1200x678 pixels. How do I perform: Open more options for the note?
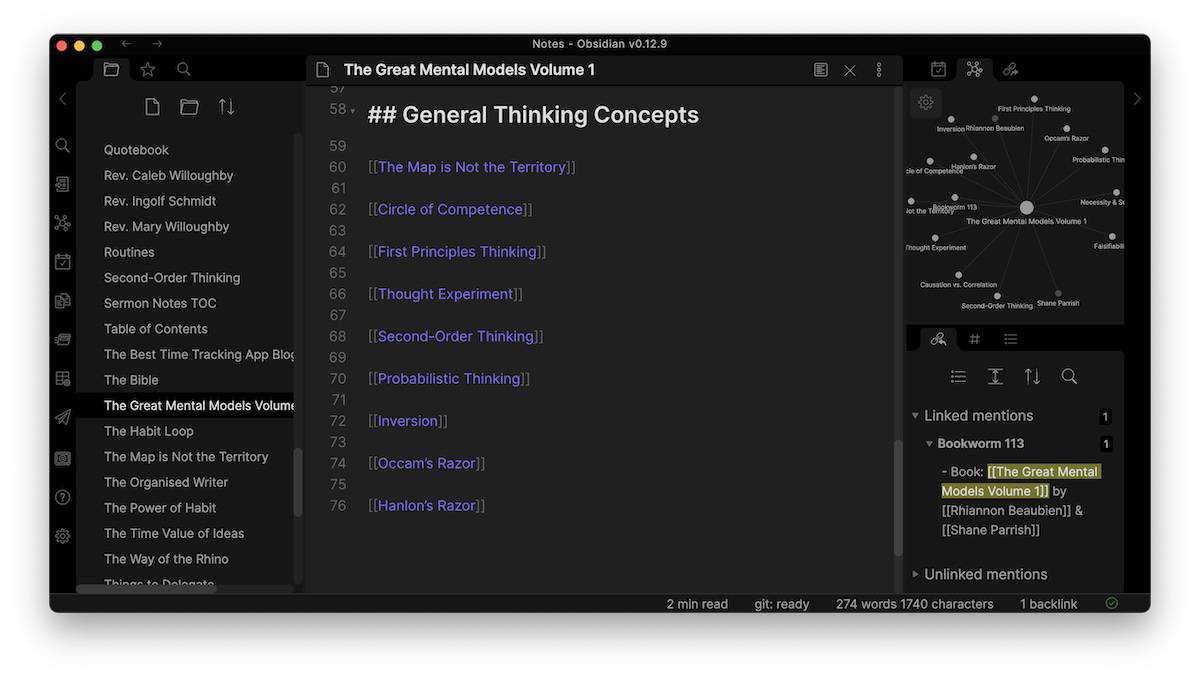pyautogui.click(x=879, y=70)
